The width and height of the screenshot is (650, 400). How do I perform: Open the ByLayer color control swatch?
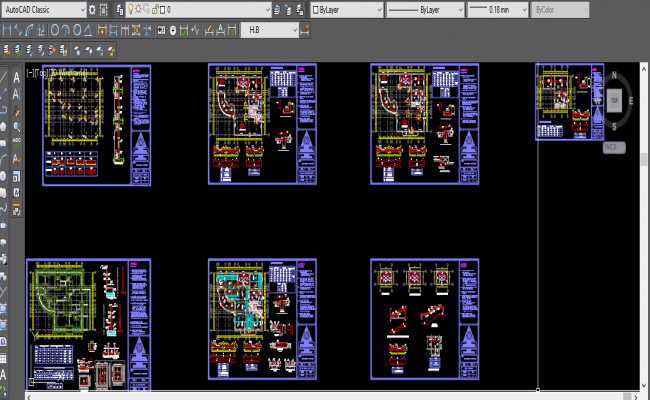coord(346,9)
